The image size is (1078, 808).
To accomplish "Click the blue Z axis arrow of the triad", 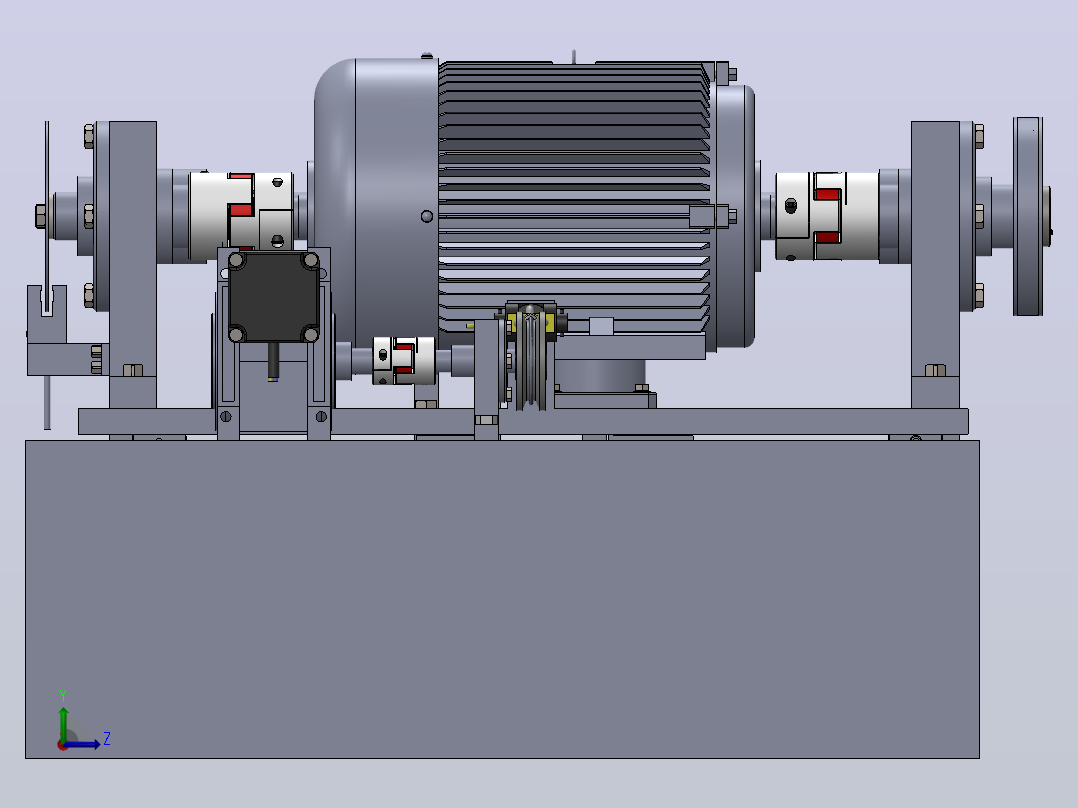I will click(x=82, y=744).
